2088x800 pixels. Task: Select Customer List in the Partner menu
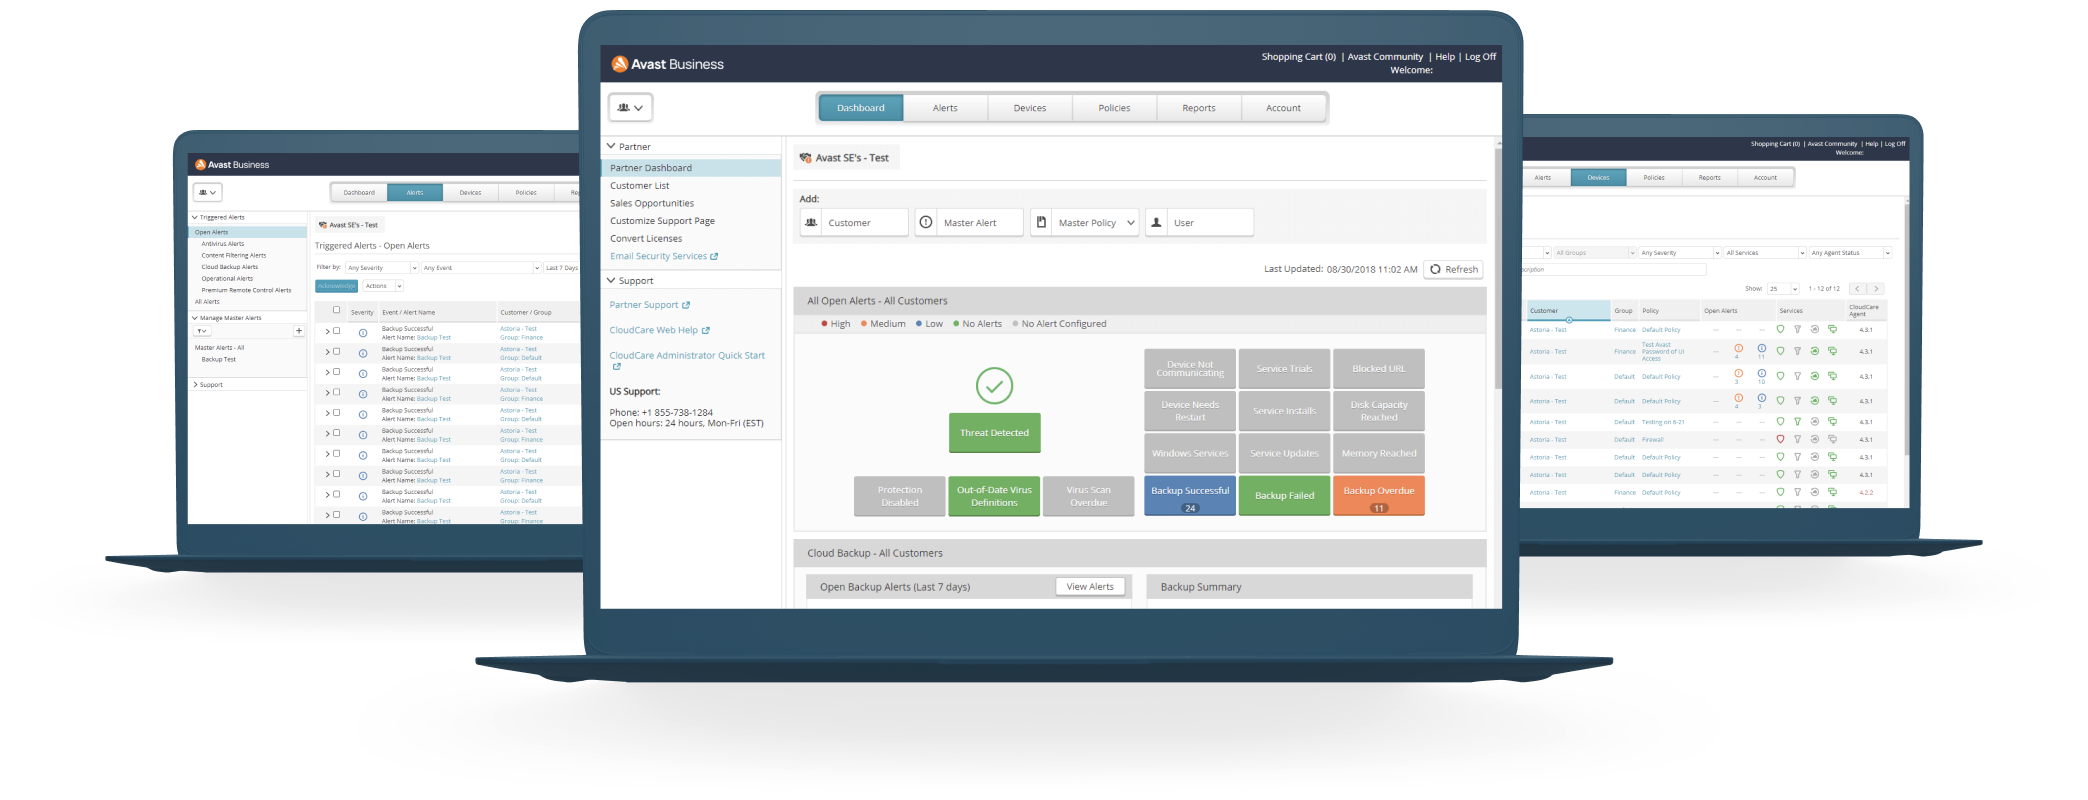click(x=640, y=186)
